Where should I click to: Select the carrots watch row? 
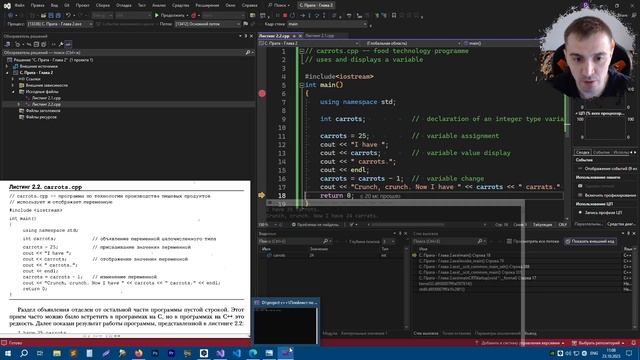click(x=331, y=256)
